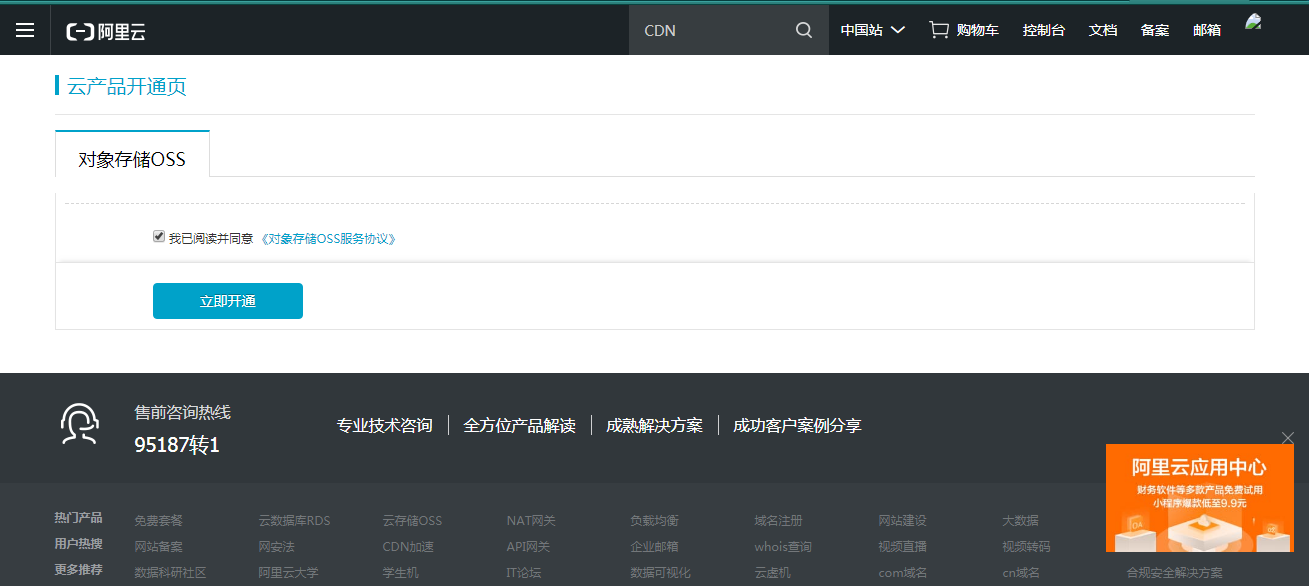
Task: Click the cn域名 footer link
Action: [1022, 573]
